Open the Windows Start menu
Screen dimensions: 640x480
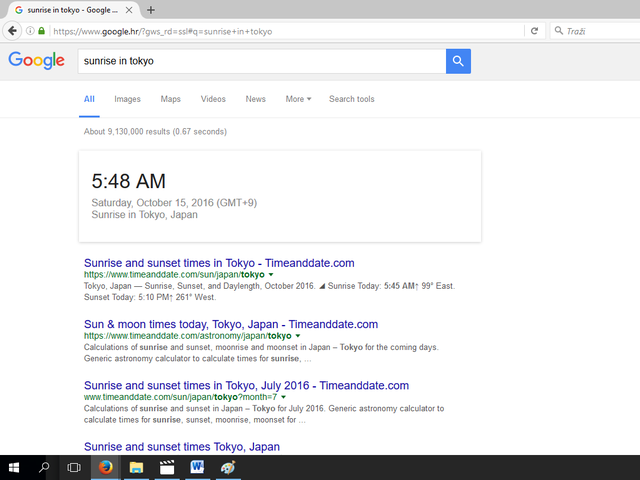point(13,468)
